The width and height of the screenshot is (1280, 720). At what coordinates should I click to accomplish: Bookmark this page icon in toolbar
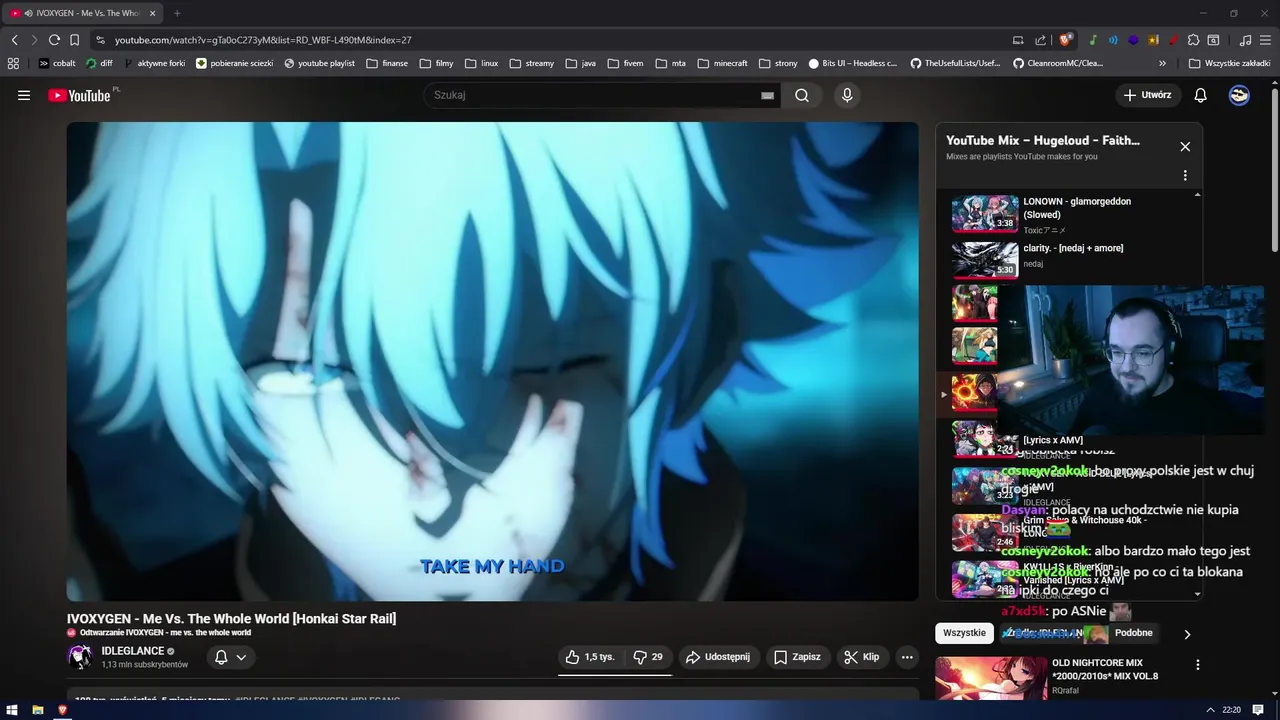[x=74, y=40]
